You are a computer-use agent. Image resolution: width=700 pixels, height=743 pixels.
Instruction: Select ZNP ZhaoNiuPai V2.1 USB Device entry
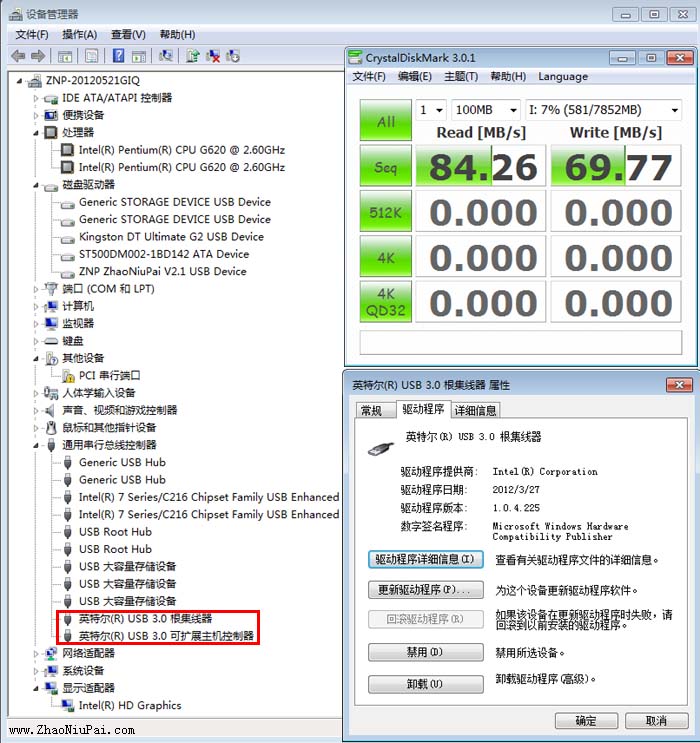(163, 272)
